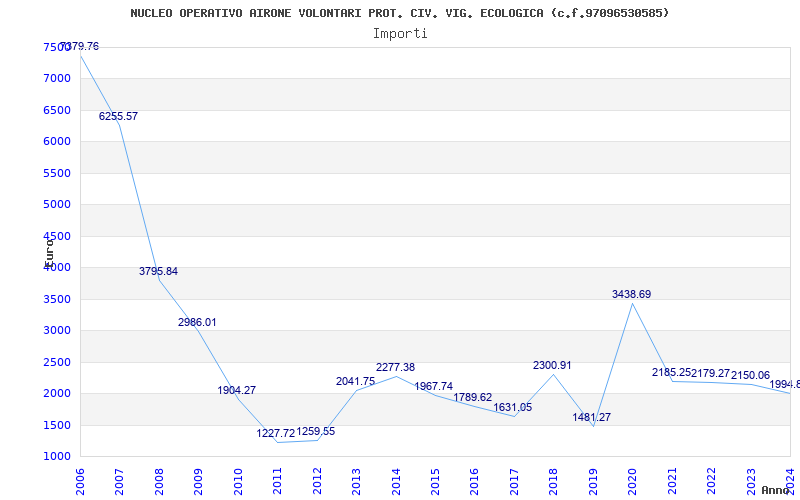Click the chart title with NUCLEO OPERATIVO AIRONE
The image size is (800, 500).
pyautogui.click(x=400, y=13)
